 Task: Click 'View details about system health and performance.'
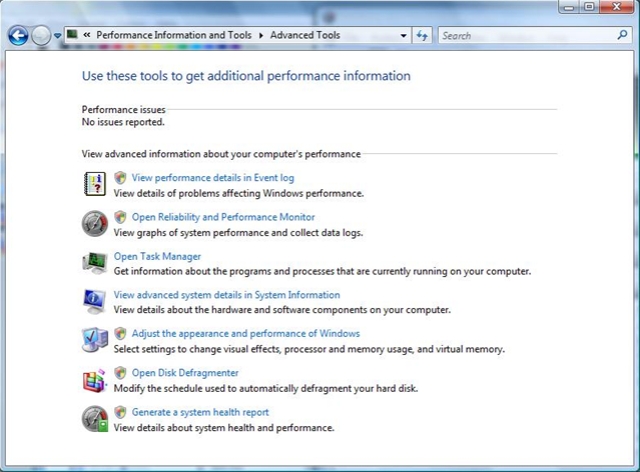pos(224,427)
